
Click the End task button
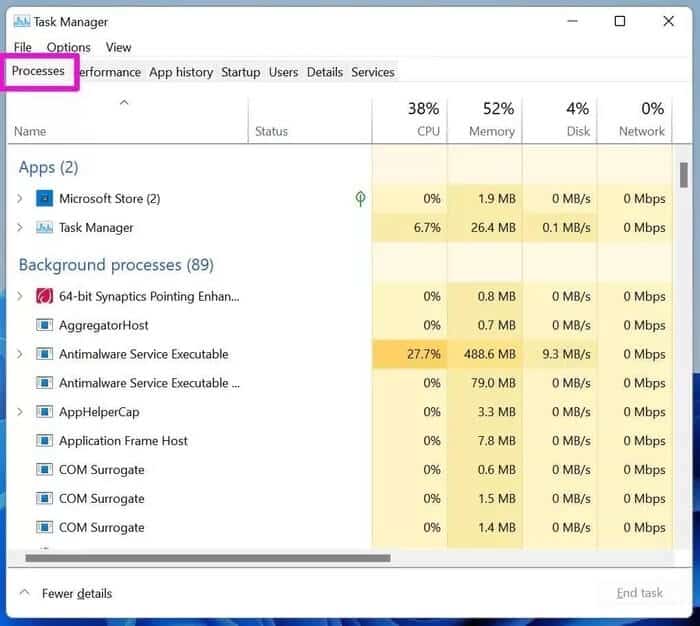tap(639, 593)
